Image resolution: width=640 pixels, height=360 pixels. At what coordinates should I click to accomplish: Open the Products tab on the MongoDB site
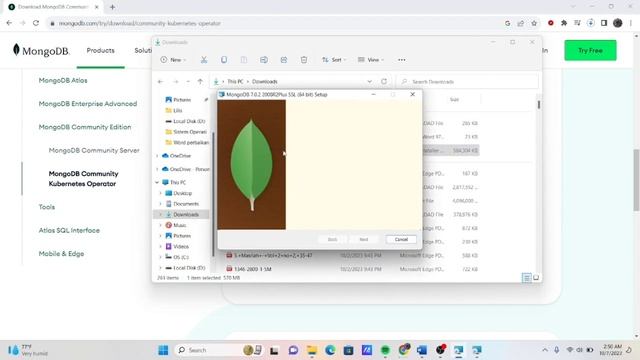(x=100, y=51)
